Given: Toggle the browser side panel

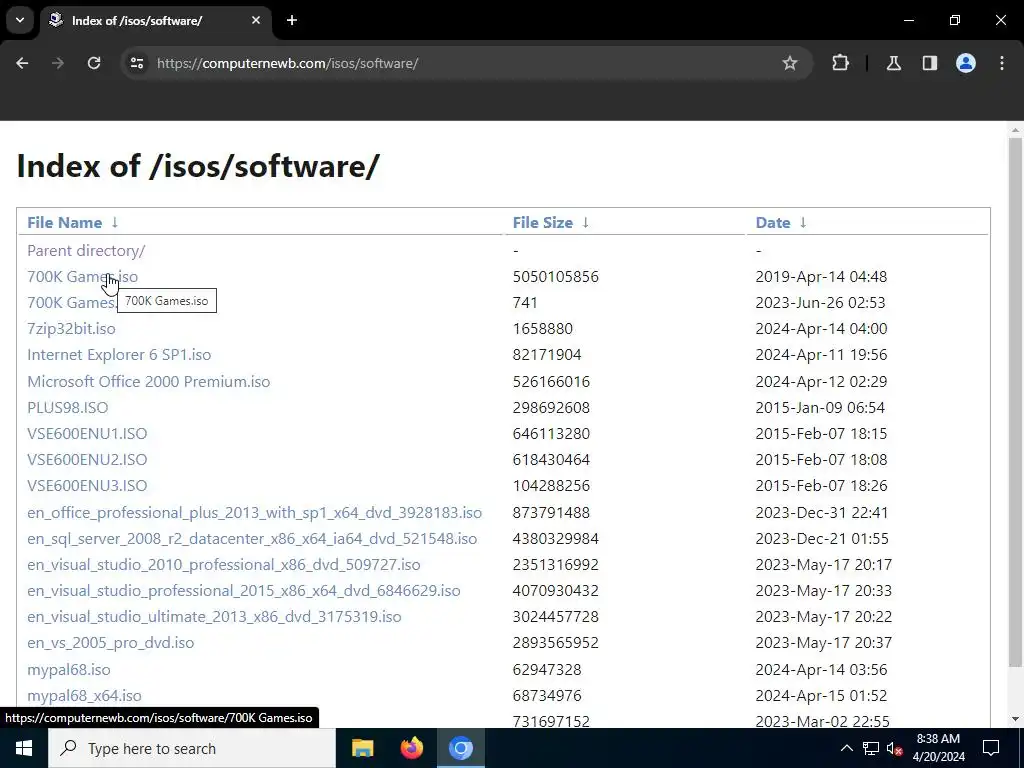Looking at the screenshot, I should click(930, 63).
